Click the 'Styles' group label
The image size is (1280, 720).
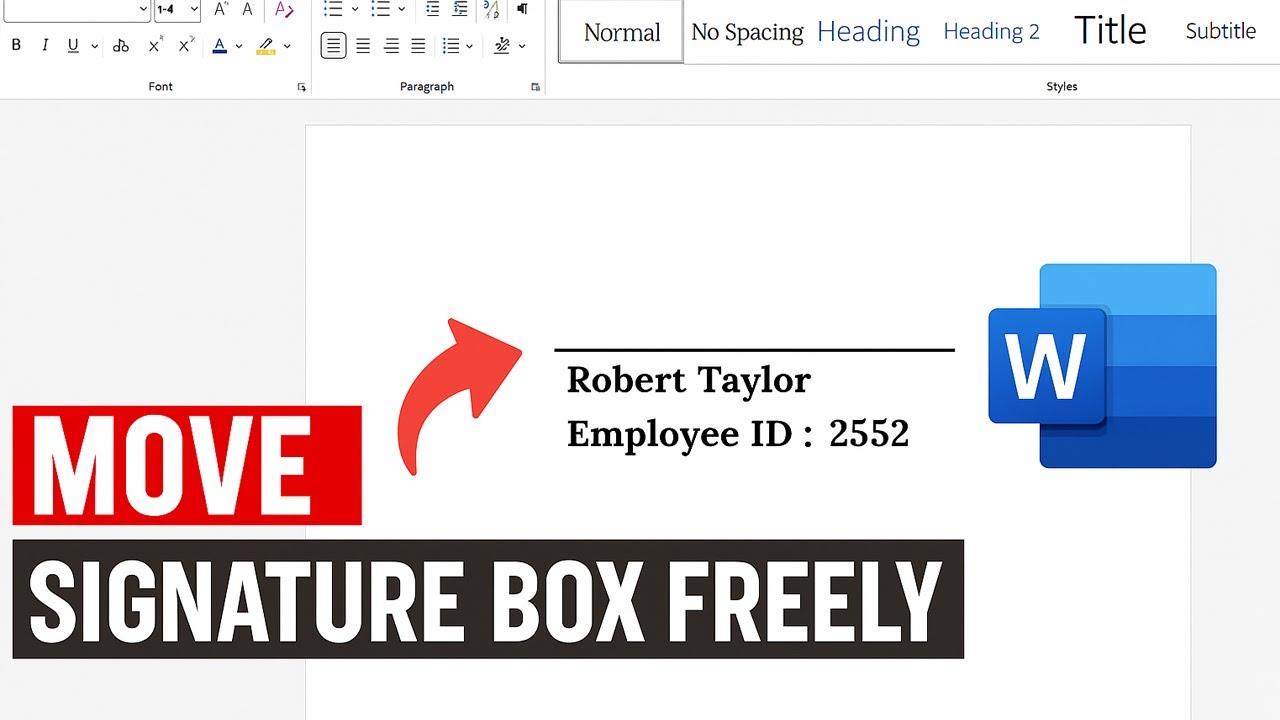coord(1062,87)
